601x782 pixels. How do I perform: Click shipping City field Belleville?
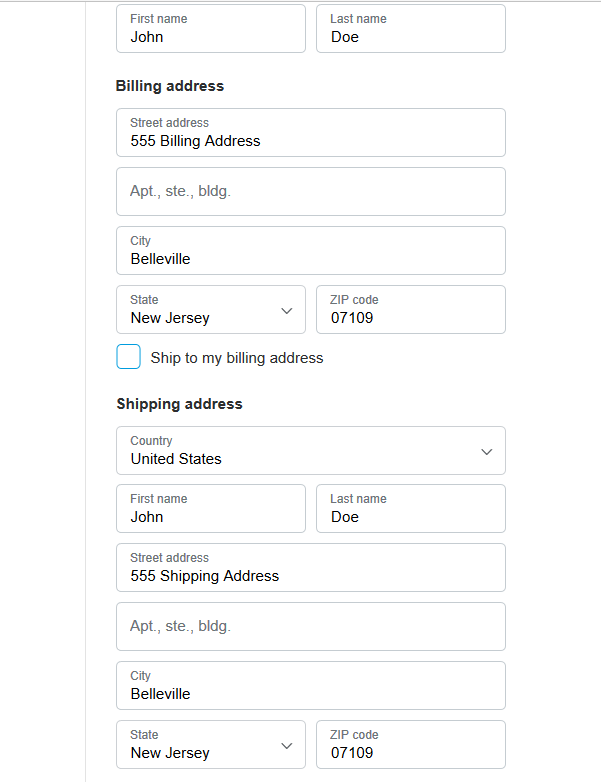click(311, 685)
